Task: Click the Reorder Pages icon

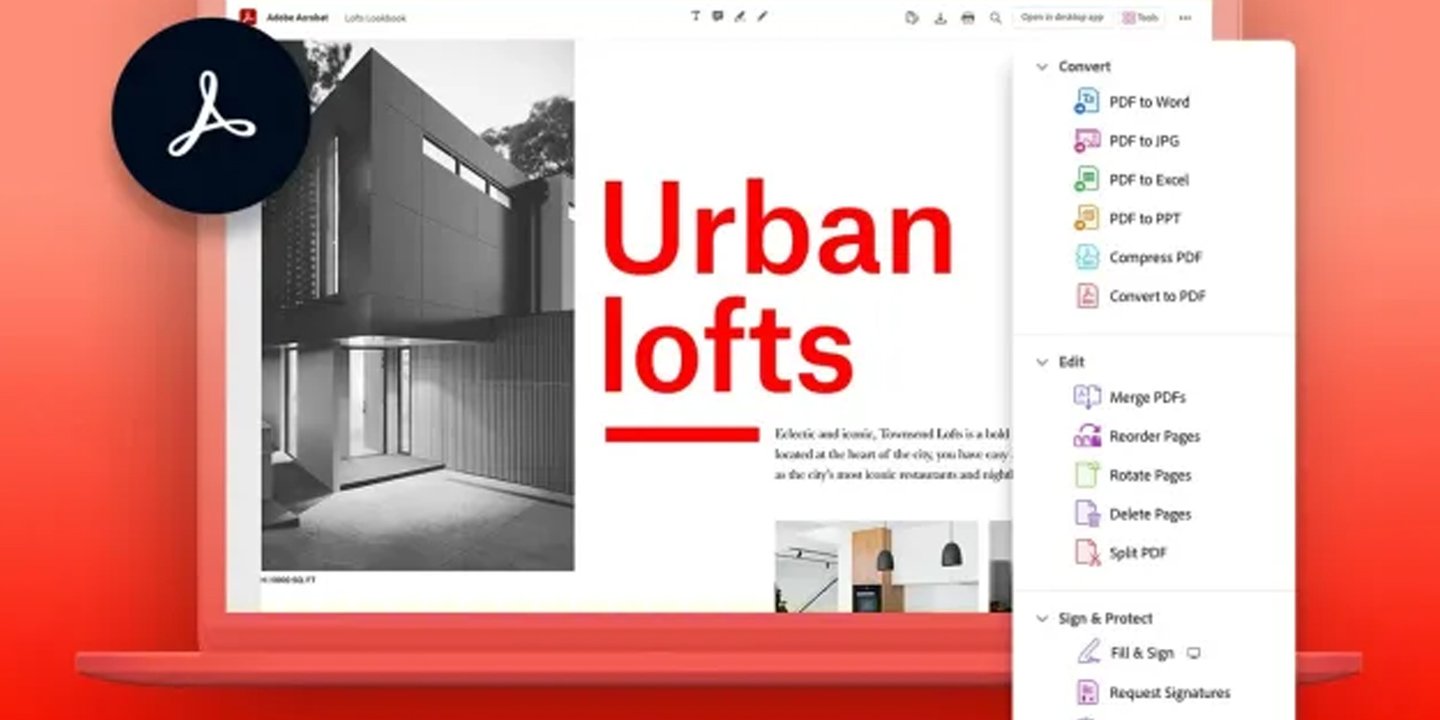Action: pos(1087,436)
